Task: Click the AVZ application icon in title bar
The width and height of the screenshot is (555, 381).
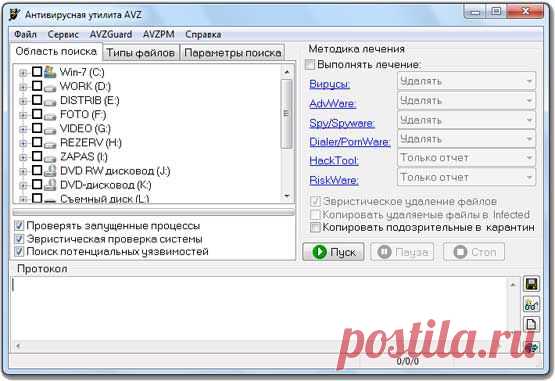Action: [x=15, y=15]
